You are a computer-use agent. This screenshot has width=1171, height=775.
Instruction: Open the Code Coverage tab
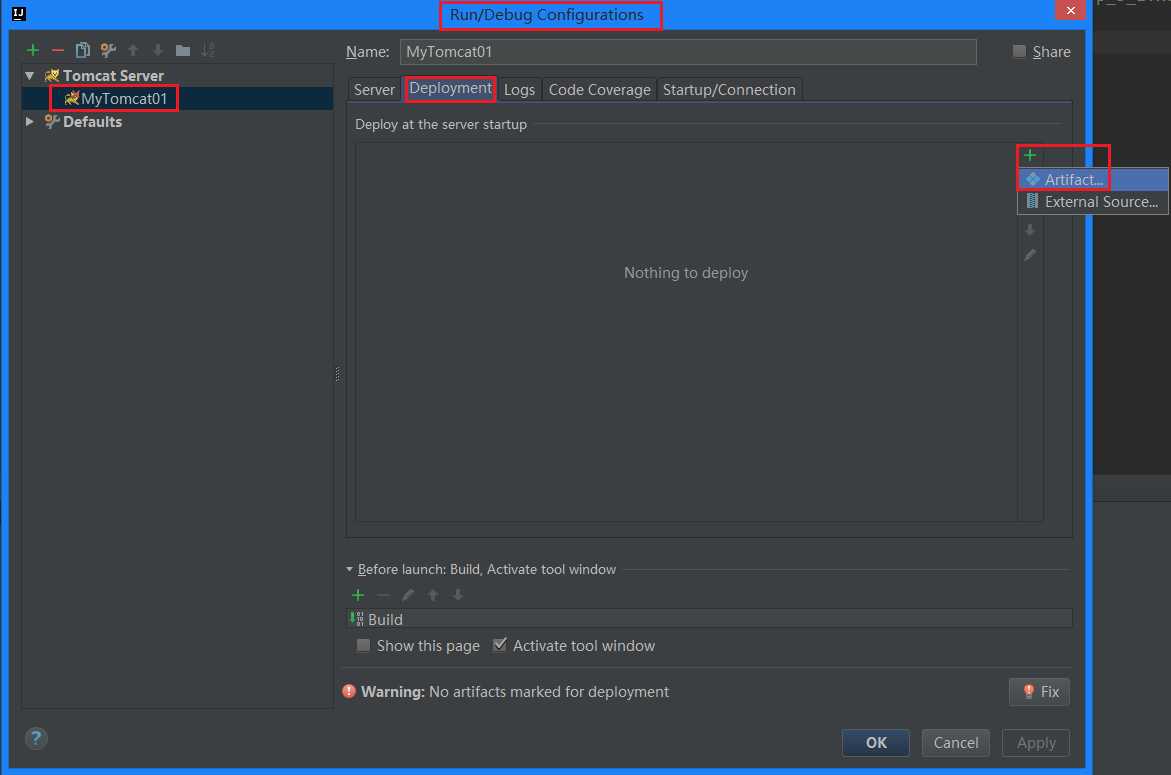point(600,90)
